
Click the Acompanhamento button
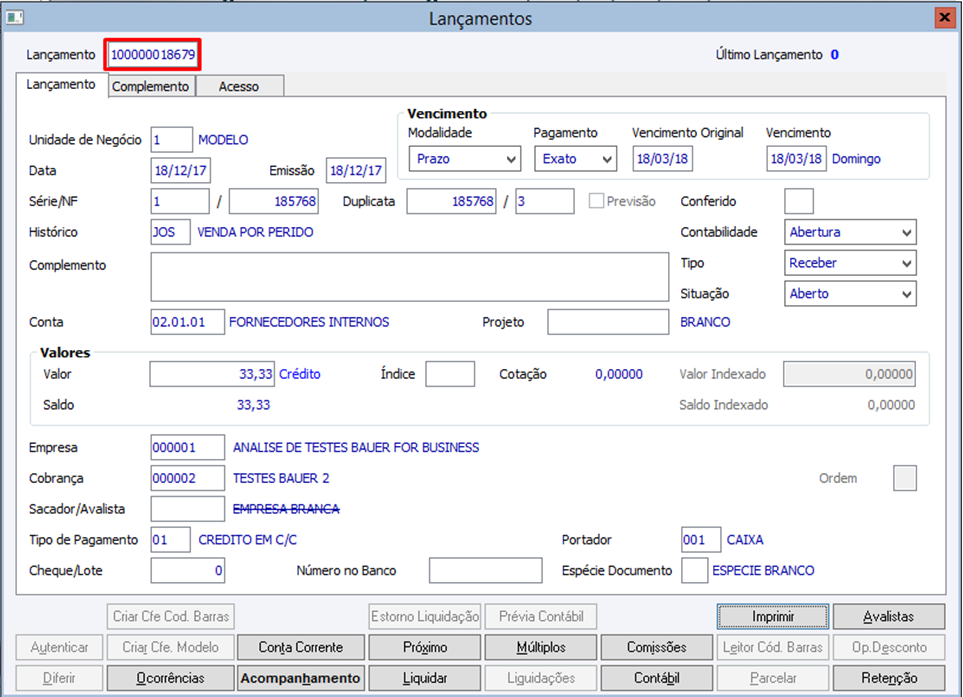point(300,677)
